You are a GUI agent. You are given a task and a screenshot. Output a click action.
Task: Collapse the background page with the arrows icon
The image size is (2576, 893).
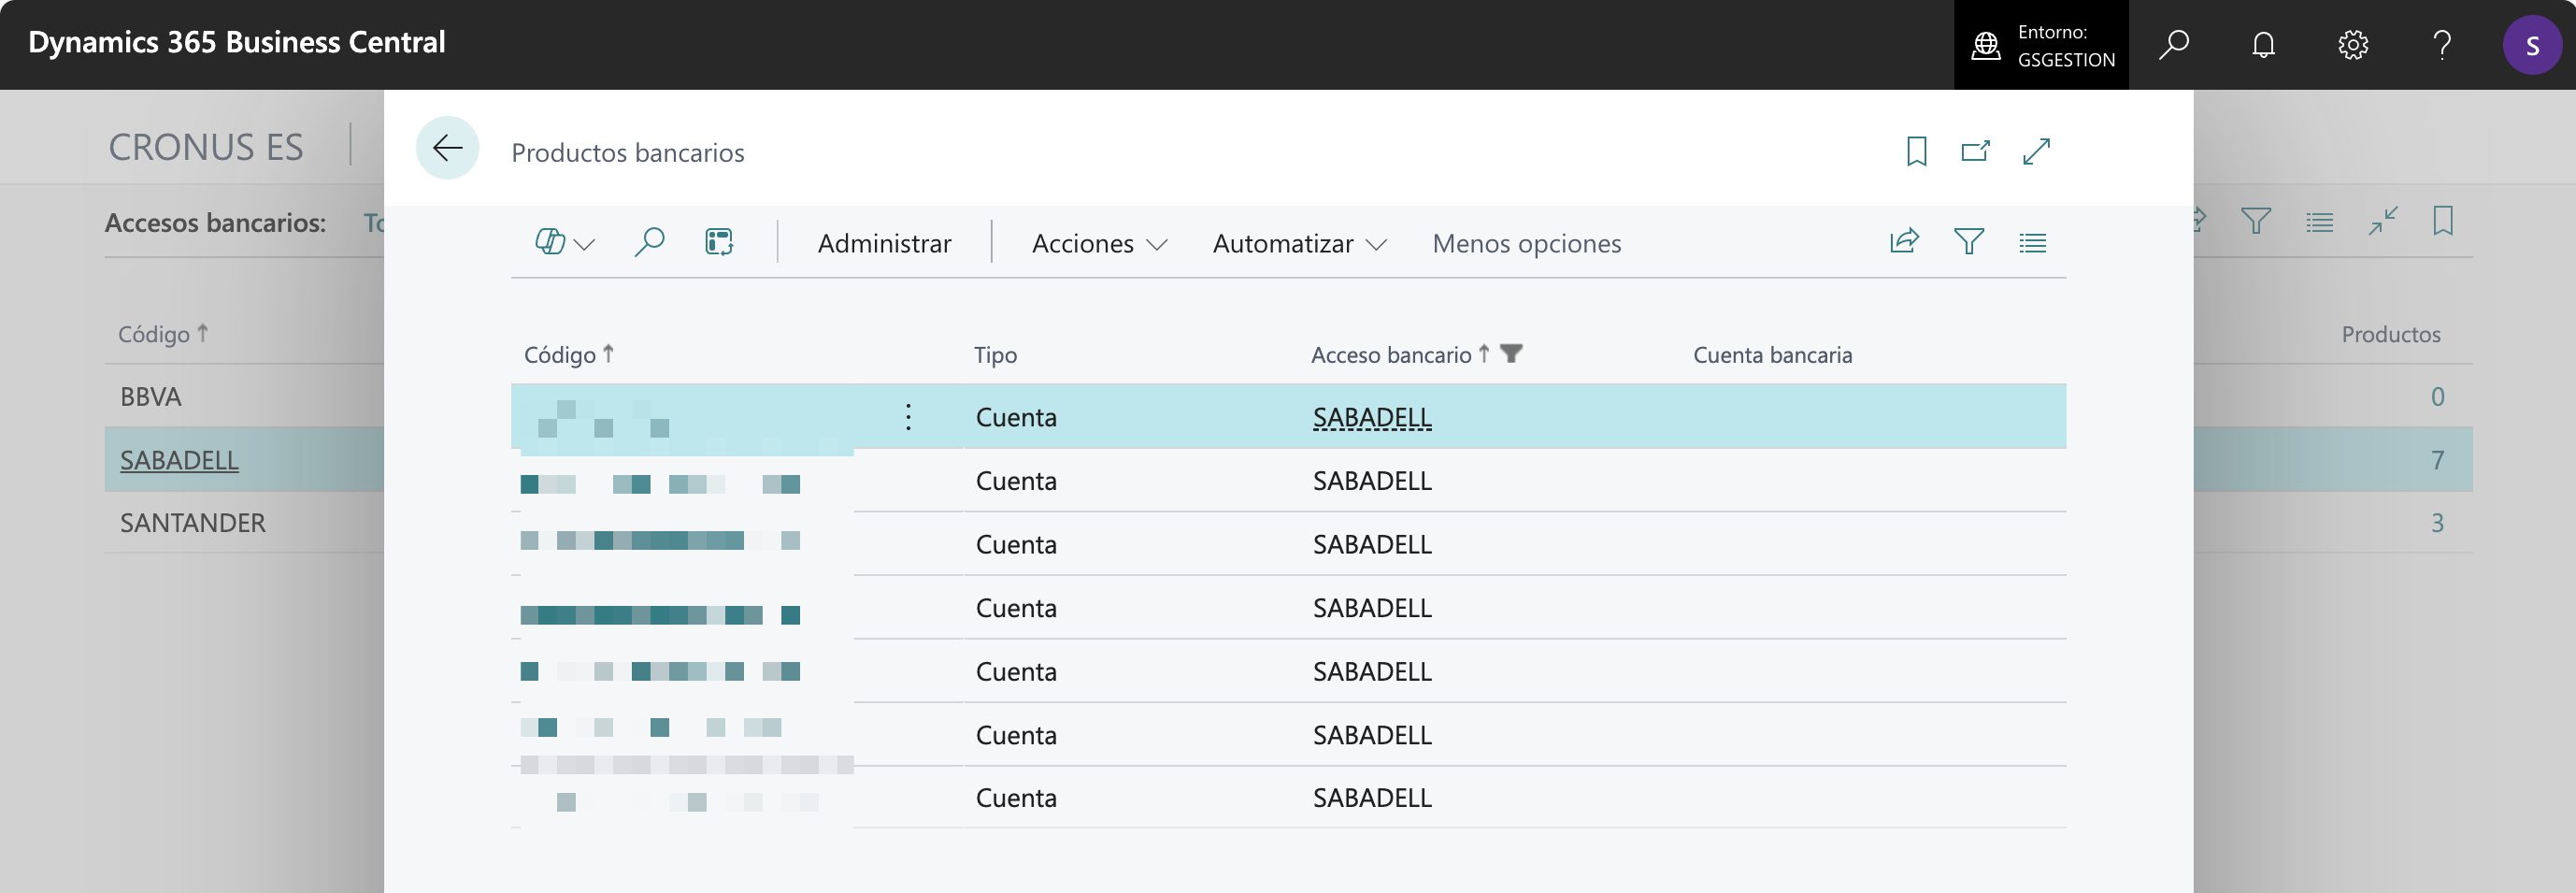click(2383, 221)
